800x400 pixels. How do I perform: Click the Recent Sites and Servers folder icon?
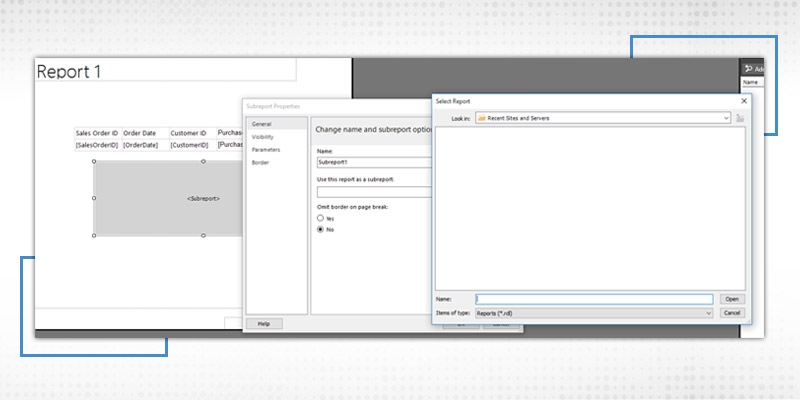click(x=482, y=118)
